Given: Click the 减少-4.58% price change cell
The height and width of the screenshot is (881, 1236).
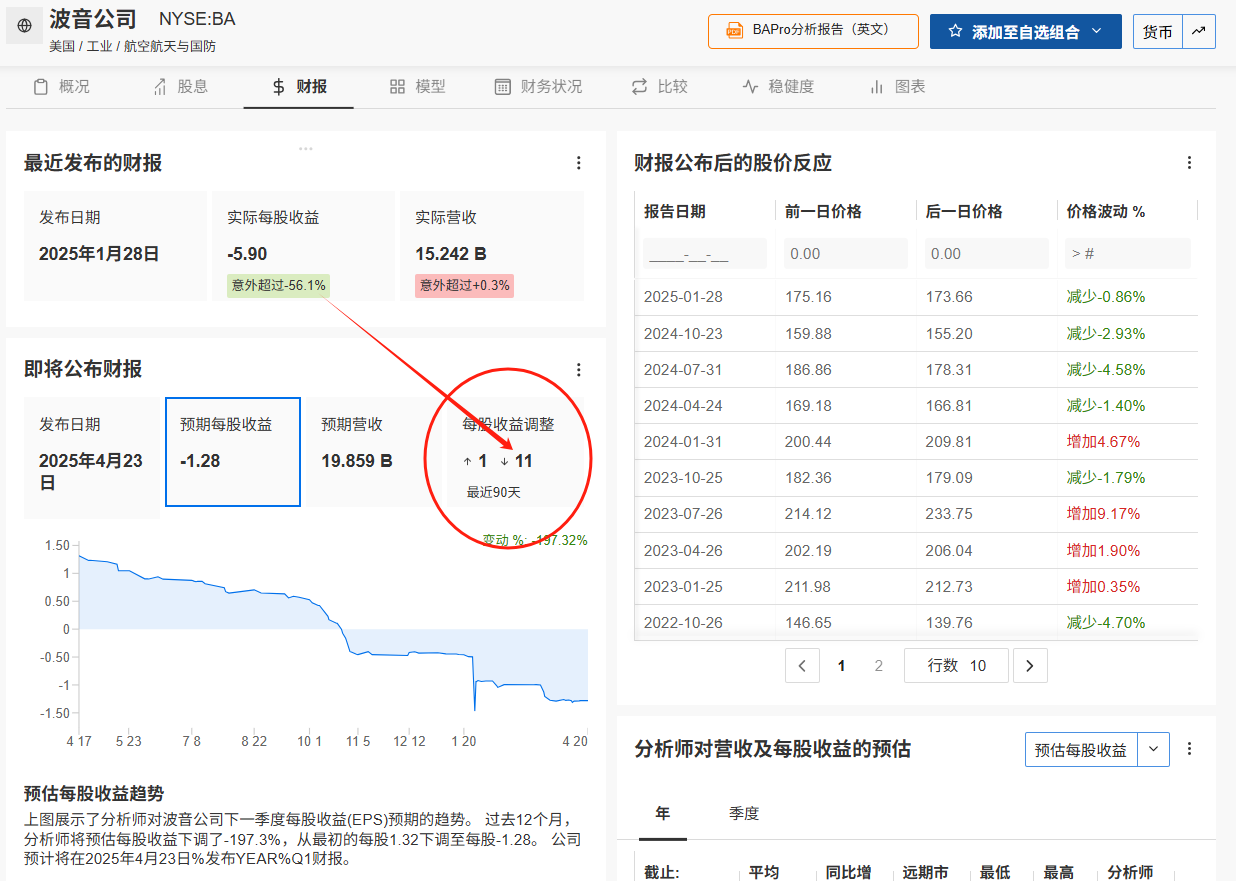Looking at the screenshot, I should coord(1106,370).
